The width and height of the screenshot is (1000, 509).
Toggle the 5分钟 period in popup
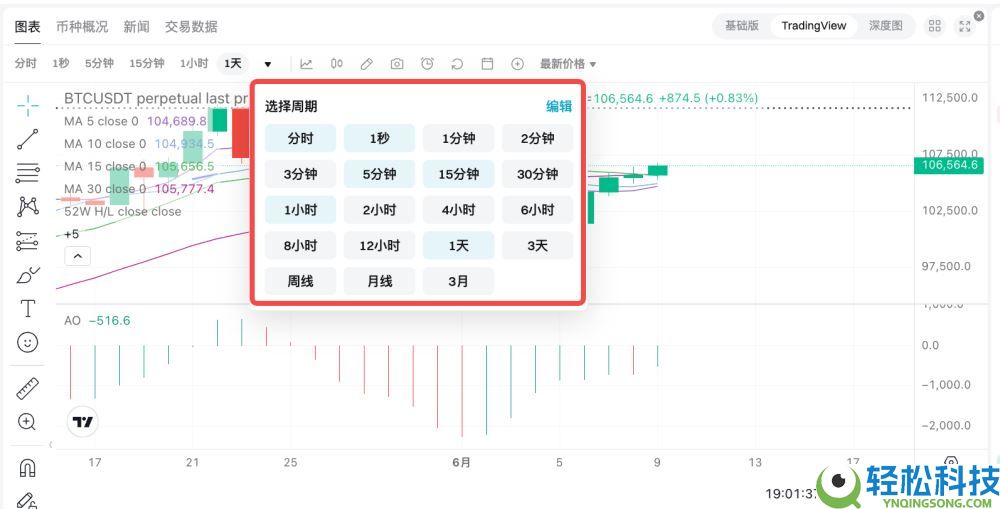379,174
